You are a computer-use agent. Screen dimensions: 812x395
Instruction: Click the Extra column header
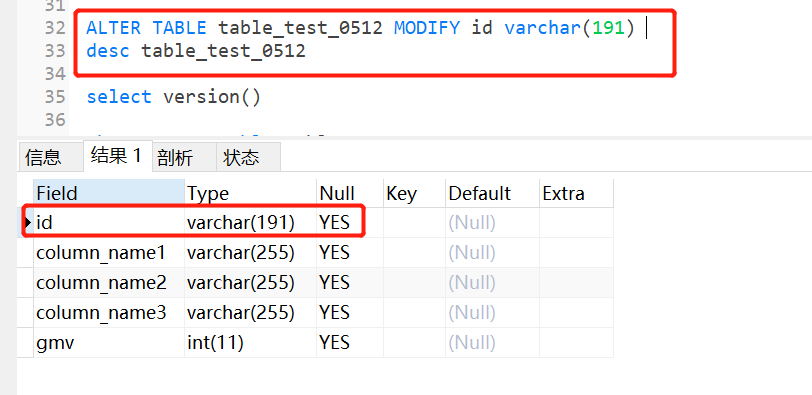tap(576, 193)
